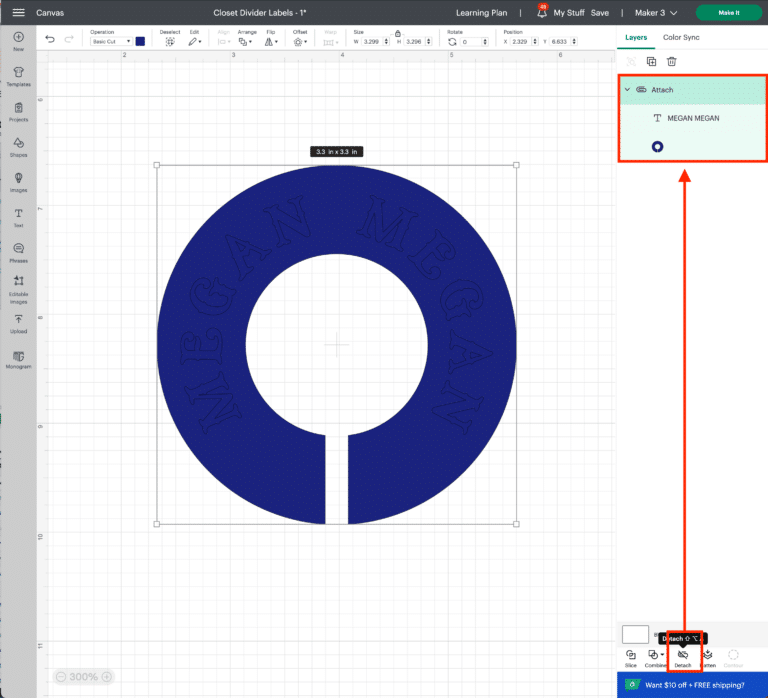Image resolution: width=768 pixels, height=698 pixels.
Task: Open the Operation Basic Cut dropdown
Action: pyautogui.click(x=110, y=41)
